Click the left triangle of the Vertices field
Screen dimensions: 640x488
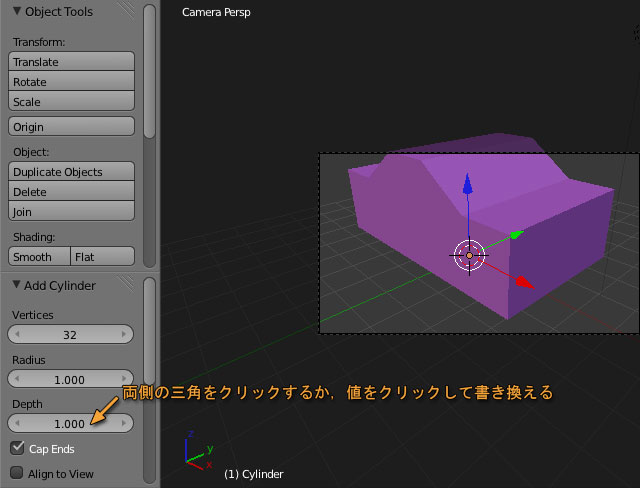(x=16, y=334)
